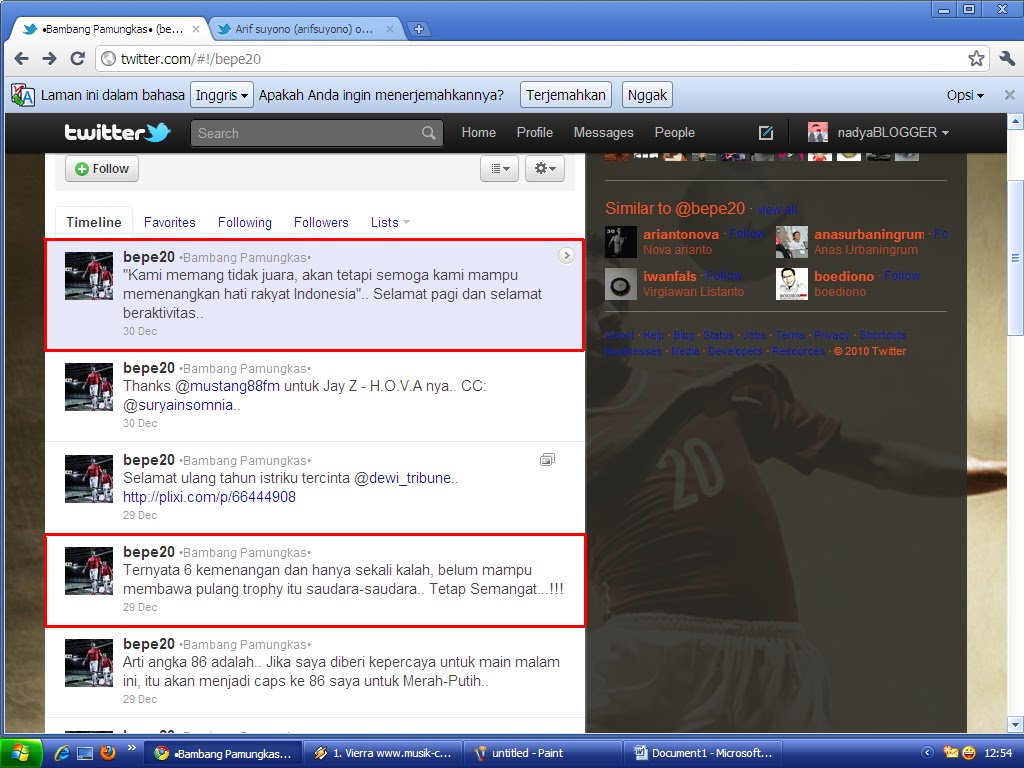
Task: Launch Firefox from the quick launch bar
Action: 108,753
